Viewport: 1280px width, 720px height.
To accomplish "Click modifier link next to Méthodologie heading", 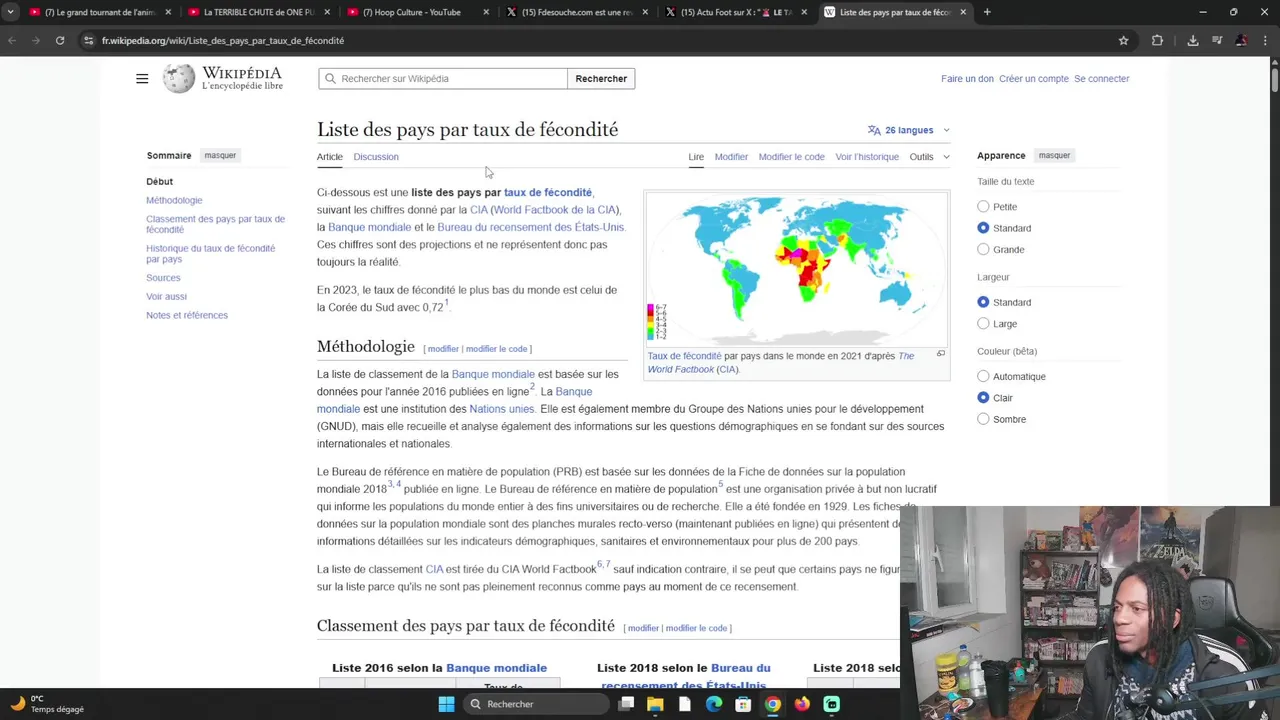I will click(443, 349).
